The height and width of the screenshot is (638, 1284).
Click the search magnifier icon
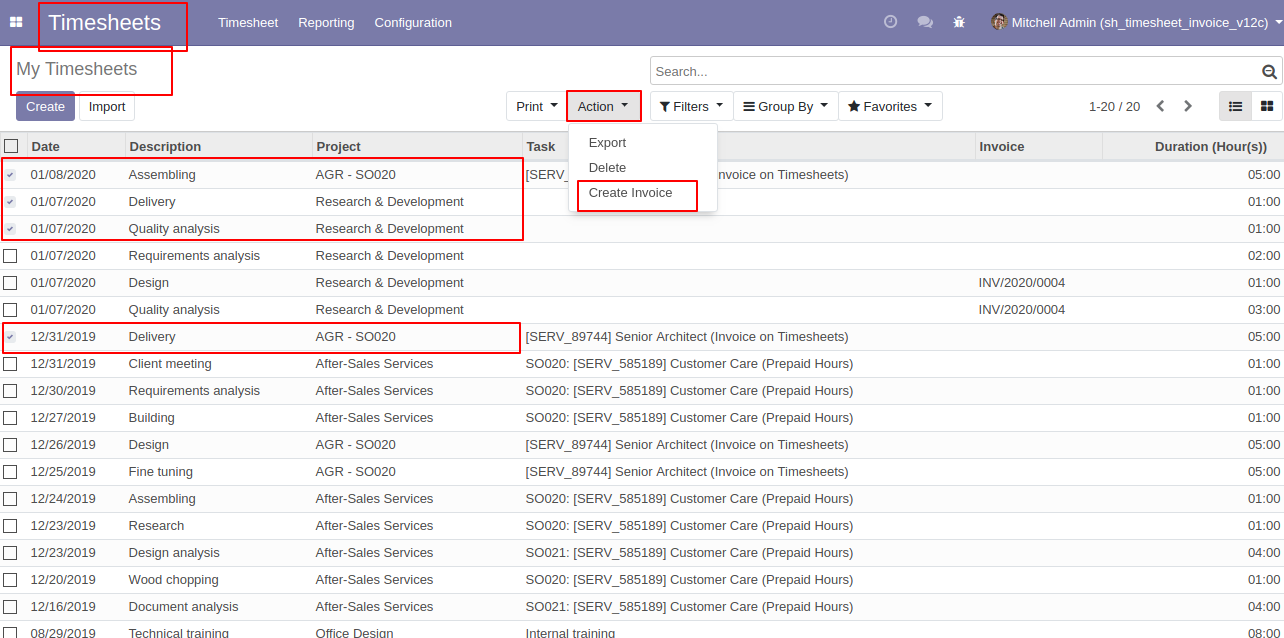[x=1269, y=72]
